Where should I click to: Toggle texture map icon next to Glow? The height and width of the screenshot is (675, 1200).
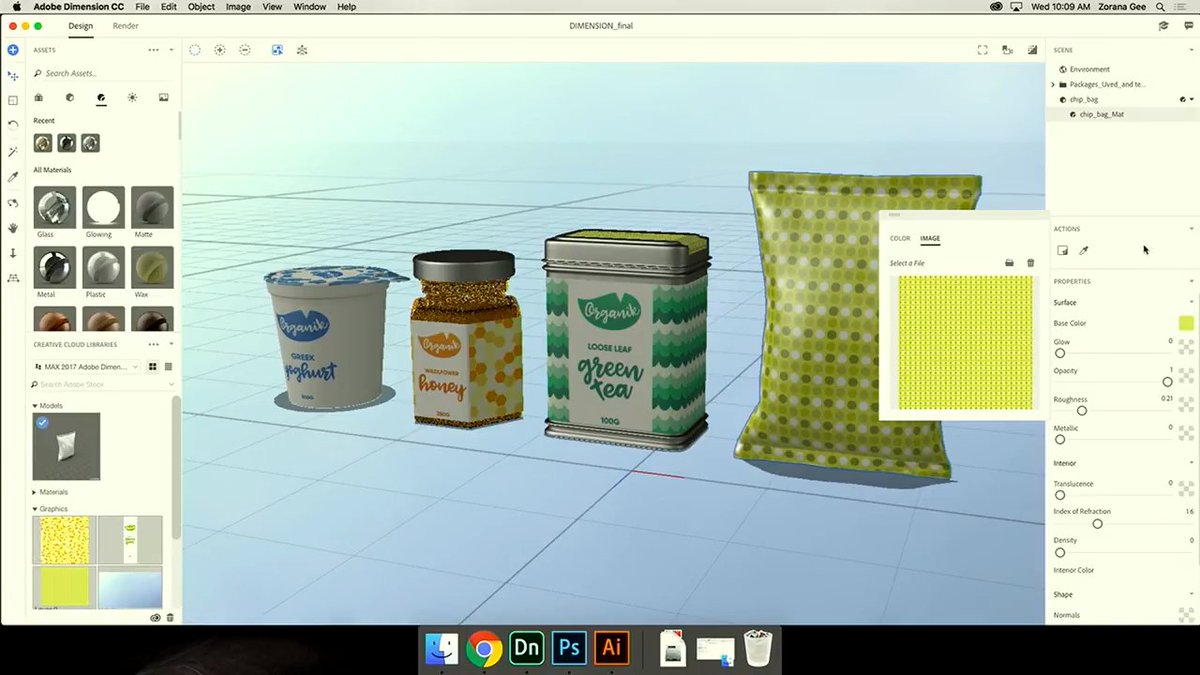coord(1186,347)
